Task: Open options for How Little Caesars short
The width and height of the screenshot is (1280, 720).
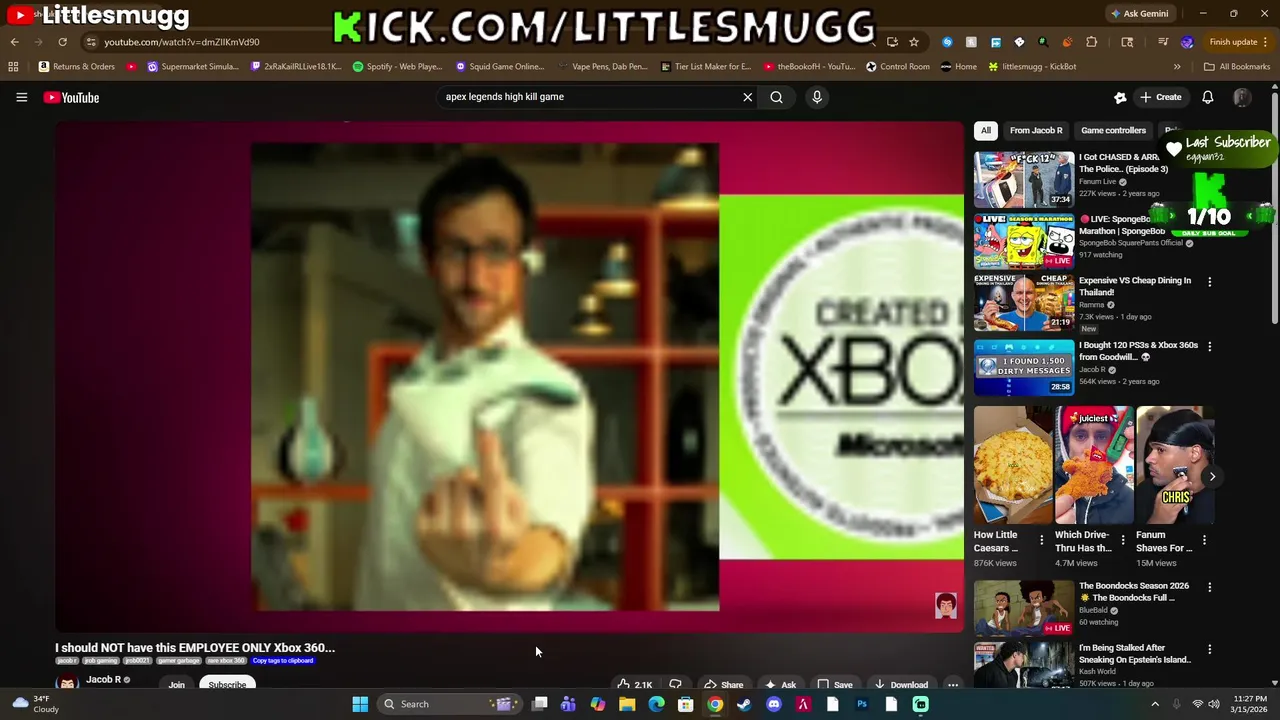Action: click(1041, 540)
